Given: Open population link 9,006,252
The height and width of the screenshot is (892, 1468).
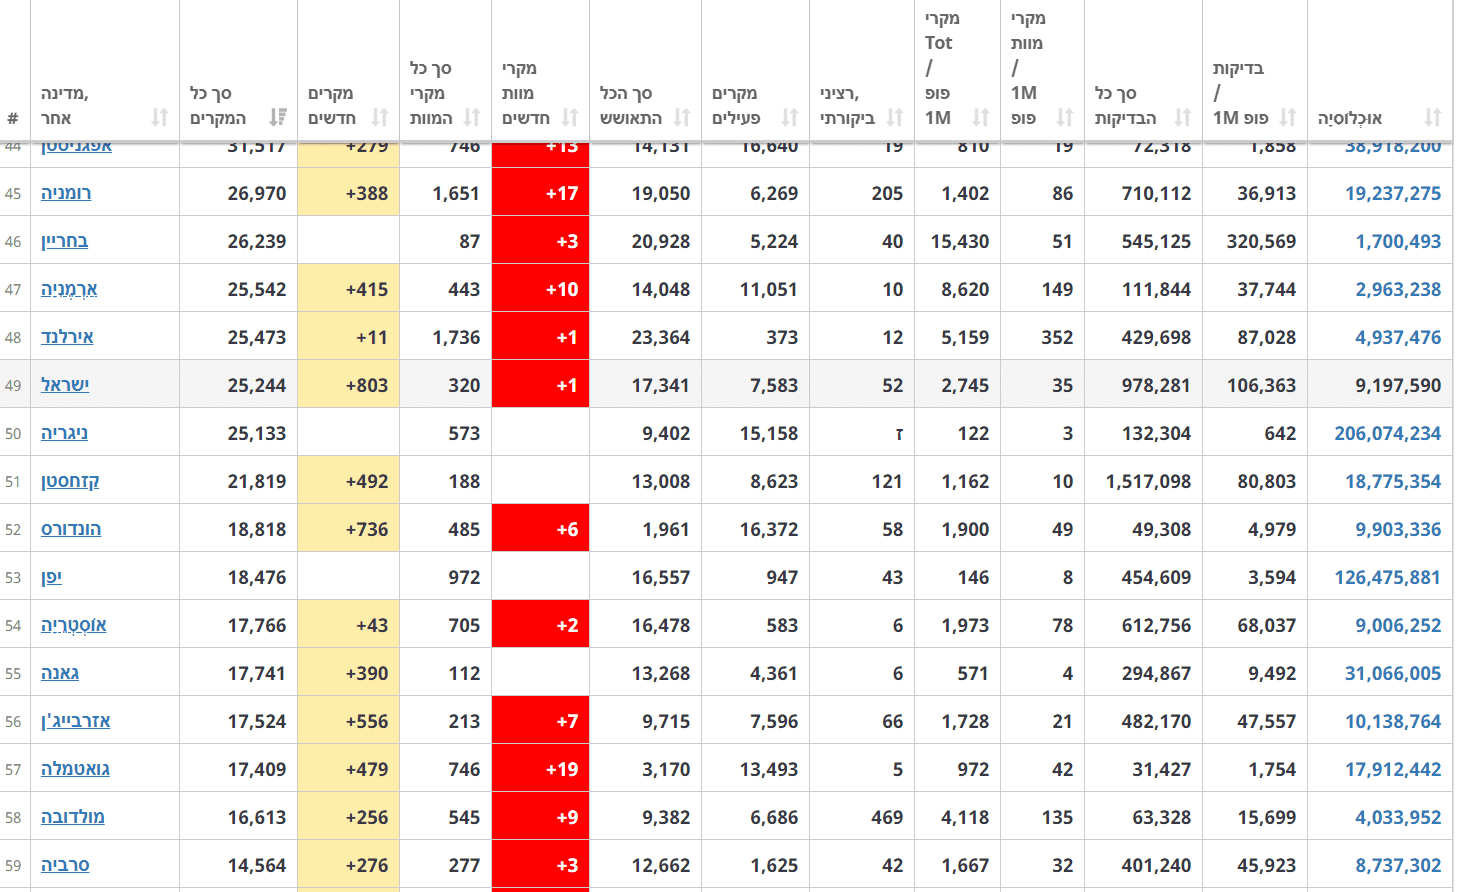Looking at the screenshot, I should pyautogui.click(x=1399, y=625).
